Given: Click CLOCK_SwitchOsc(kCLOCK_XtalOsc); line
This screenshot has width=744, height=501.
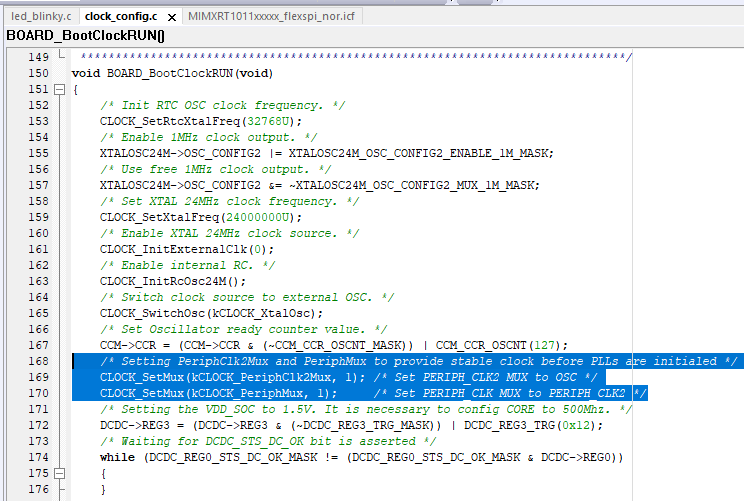Looking at the screenshot, I should (x=211, y=314).
